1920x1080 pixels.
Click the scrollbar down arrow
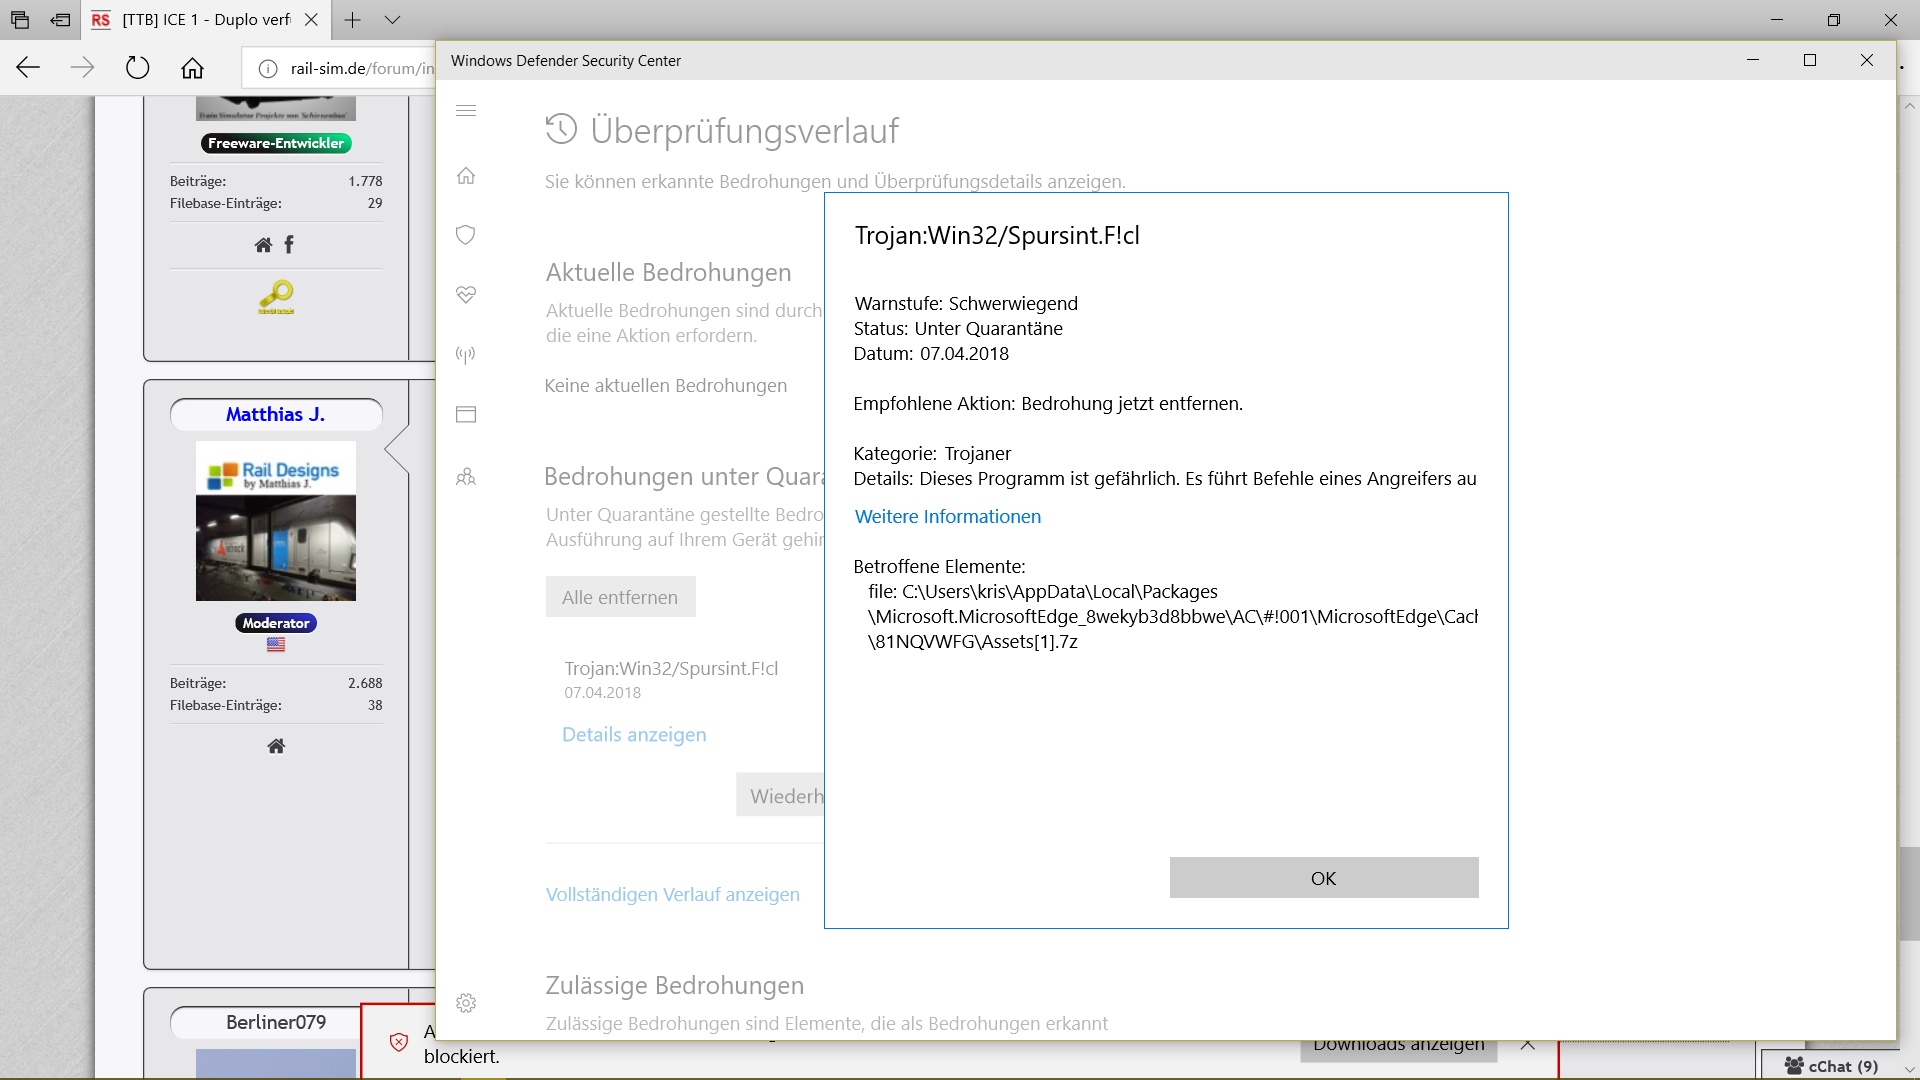(1909, 1069)
